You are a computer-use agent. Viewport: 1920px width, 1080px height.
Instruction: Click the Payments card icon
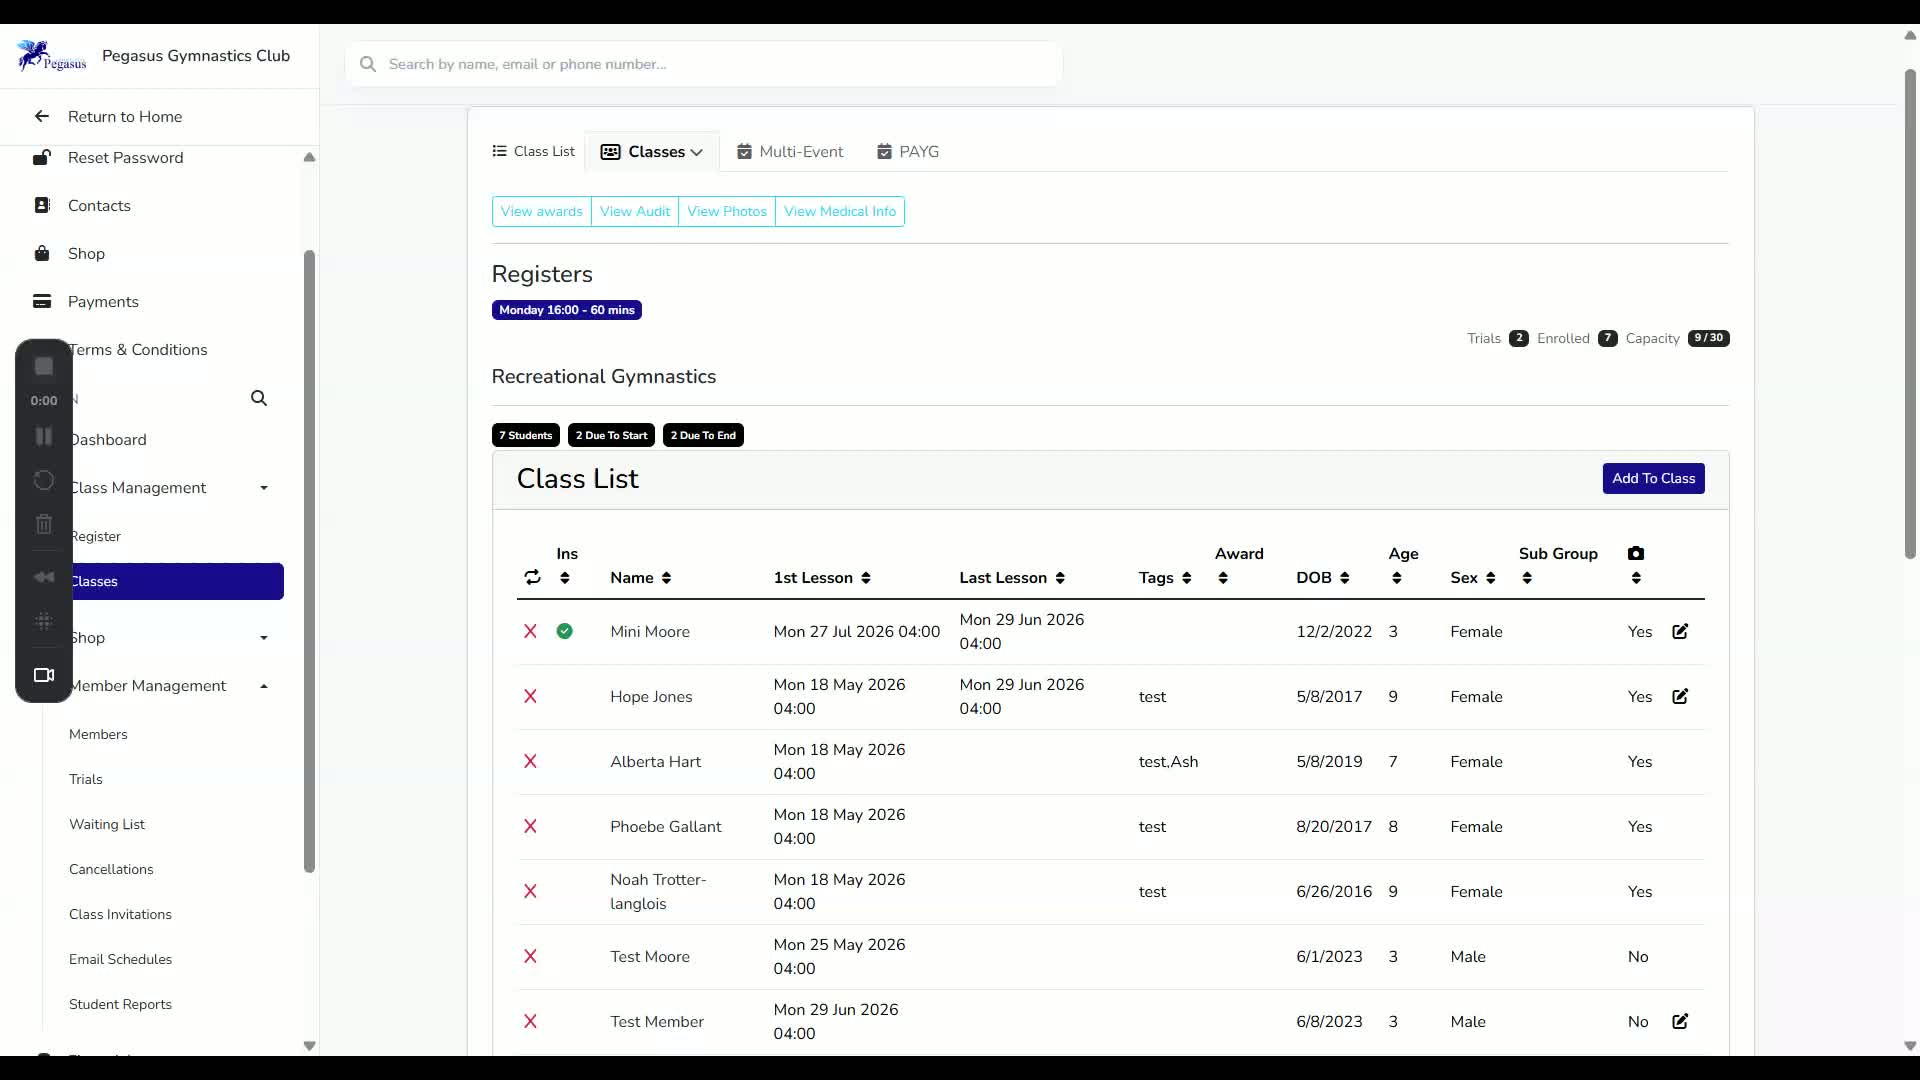(42, 301)
